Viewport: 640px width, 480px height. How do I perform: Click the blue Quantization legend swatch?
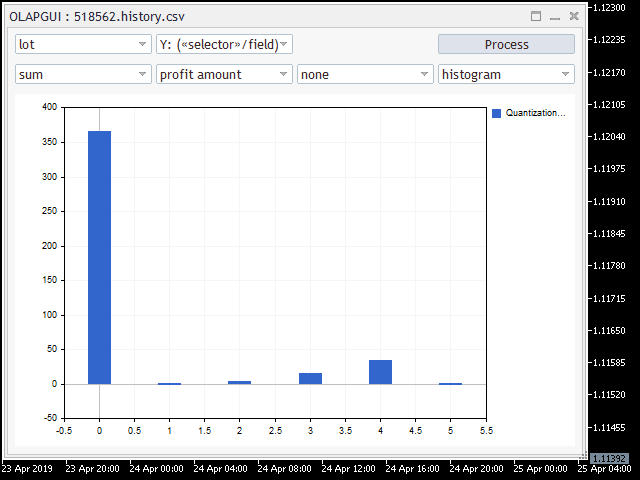pyautogui.click(x=496, y=113)
